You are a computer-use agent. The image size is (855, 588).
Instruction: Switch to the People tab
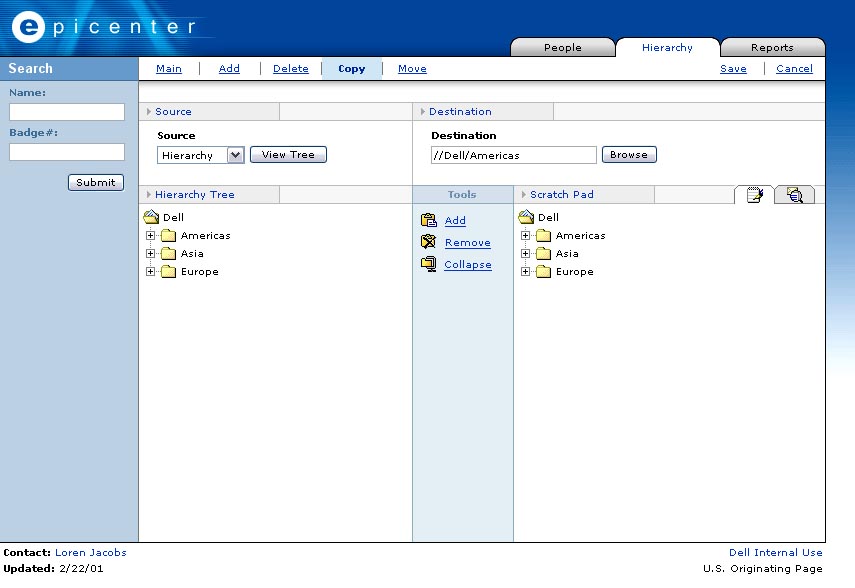tap(563, 47)
